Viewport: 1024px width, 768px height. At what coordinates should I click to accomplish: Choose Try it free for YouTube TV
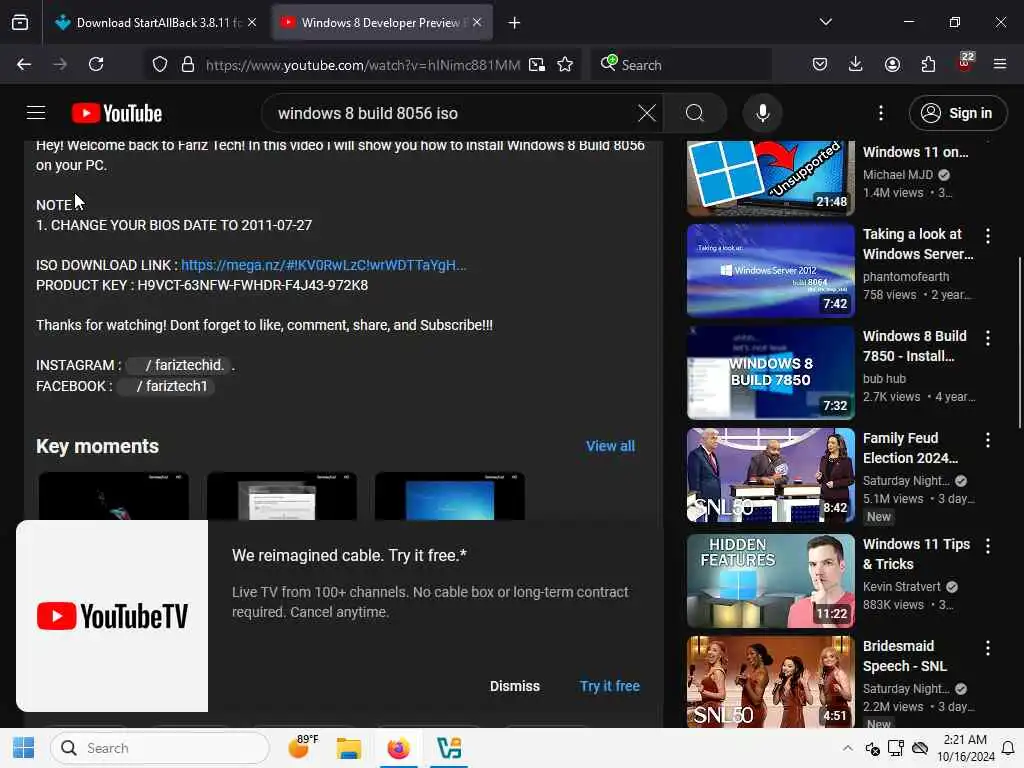609,686
